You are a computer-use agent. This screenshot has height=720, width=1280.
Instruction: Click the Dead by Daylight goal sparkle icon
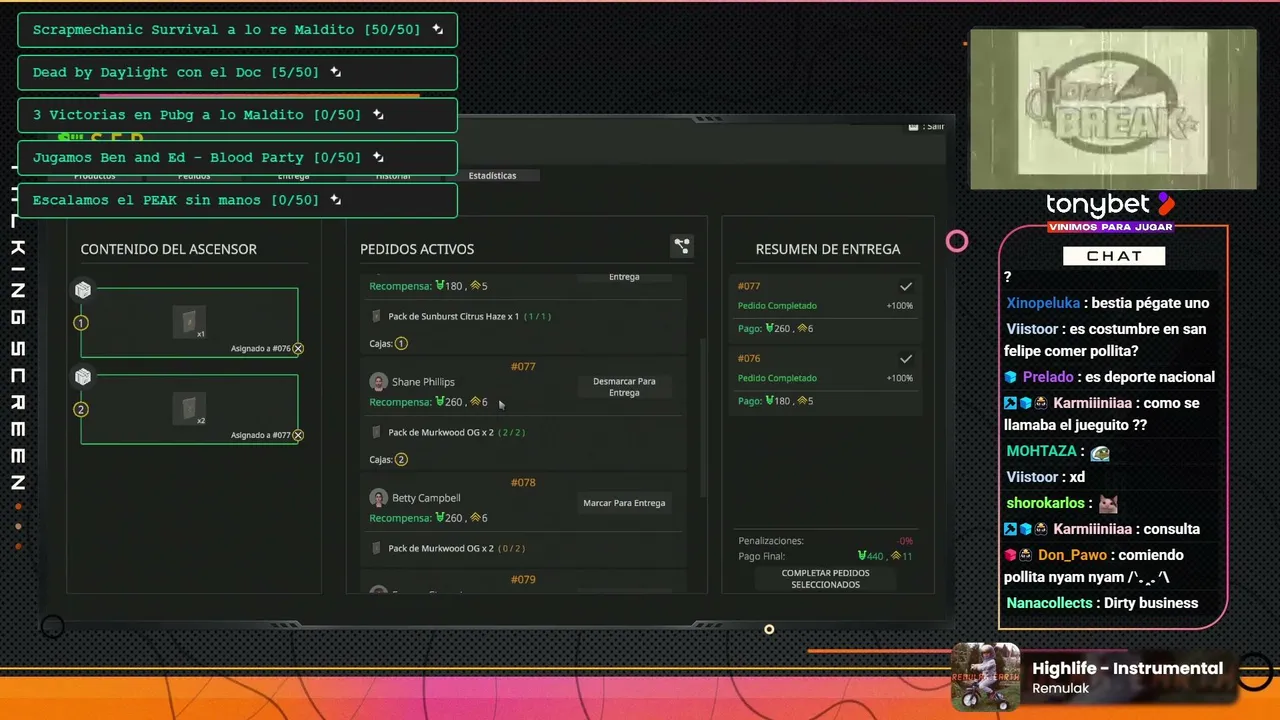pyautogui.click(x=336, y=72)
